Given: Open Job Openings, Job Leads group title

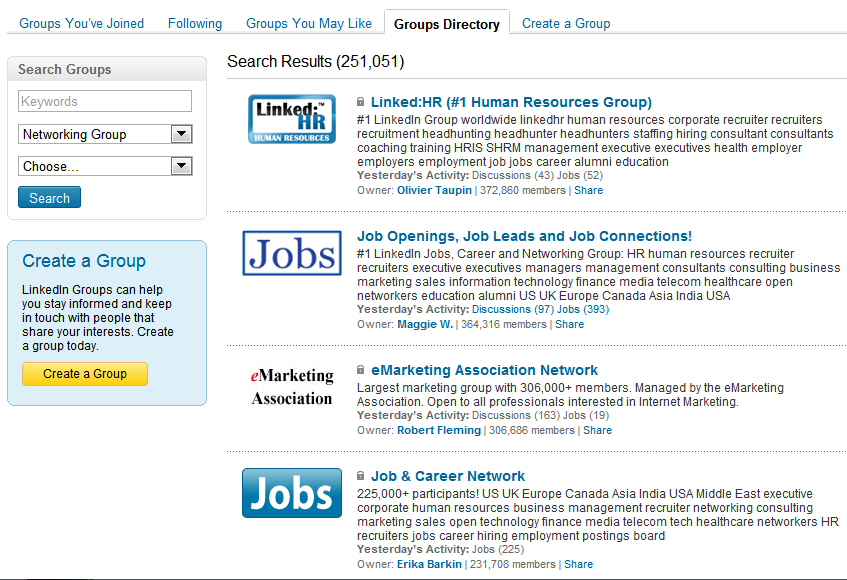Looking at the screenshot, I should click(524, 236).
